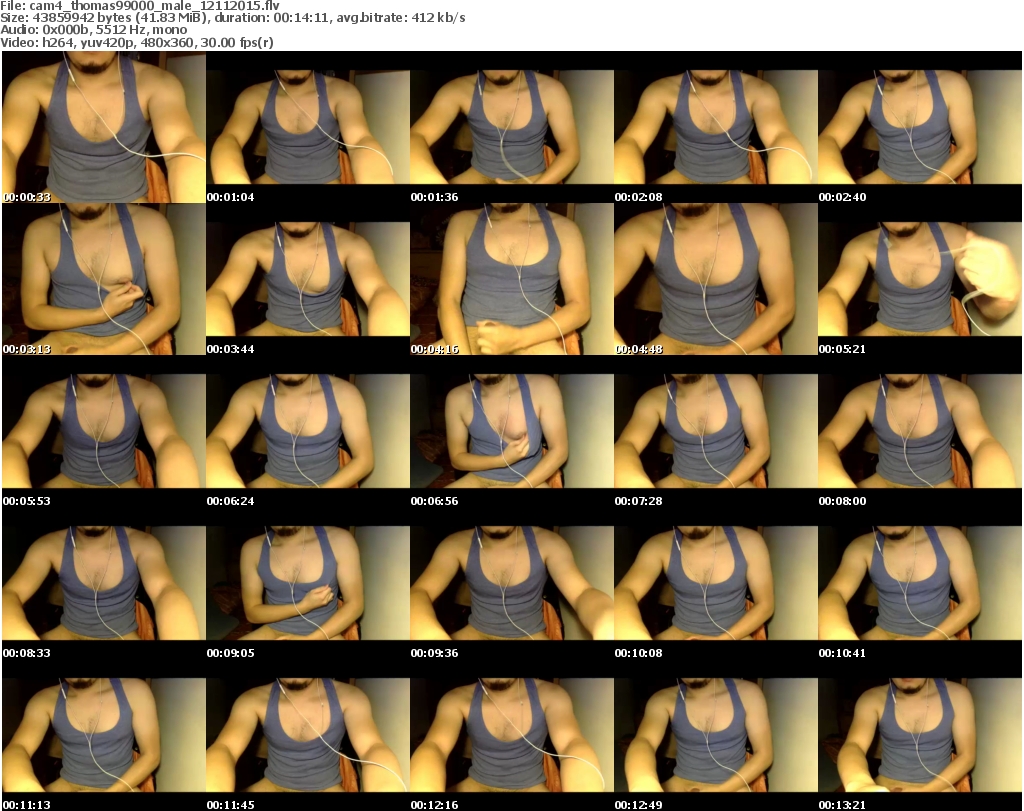Open the frame at 00:02:08
This screenshot has width=1024, height=811.
[x=715, y=127]
